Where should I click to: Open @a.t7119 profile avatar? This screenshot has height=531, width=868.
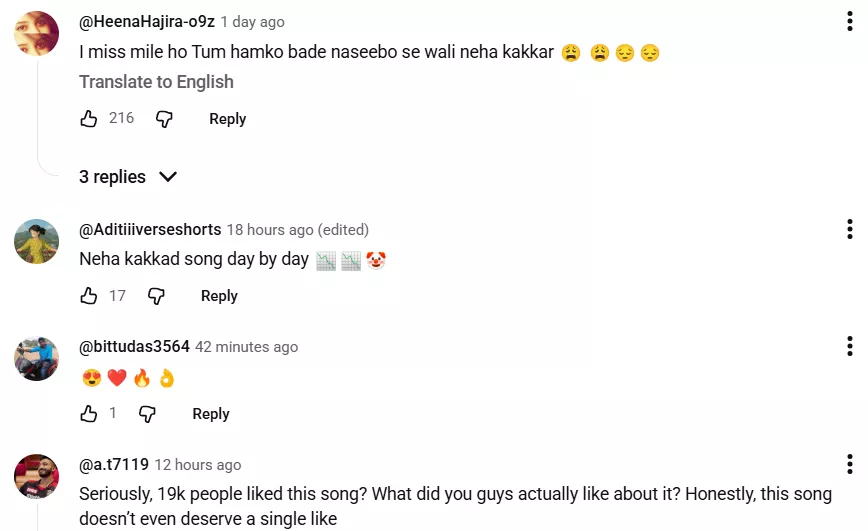(36, 477)
